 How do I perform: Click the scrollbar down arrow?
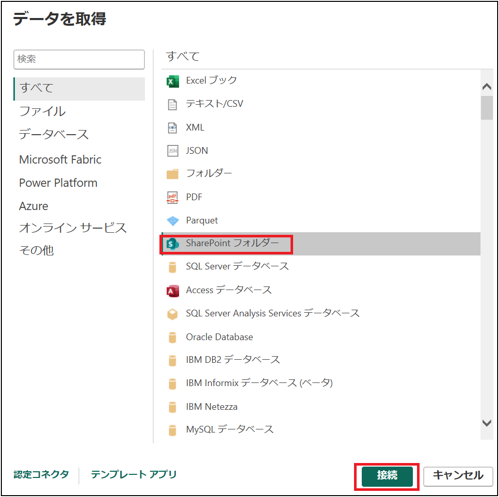point(487,423)
